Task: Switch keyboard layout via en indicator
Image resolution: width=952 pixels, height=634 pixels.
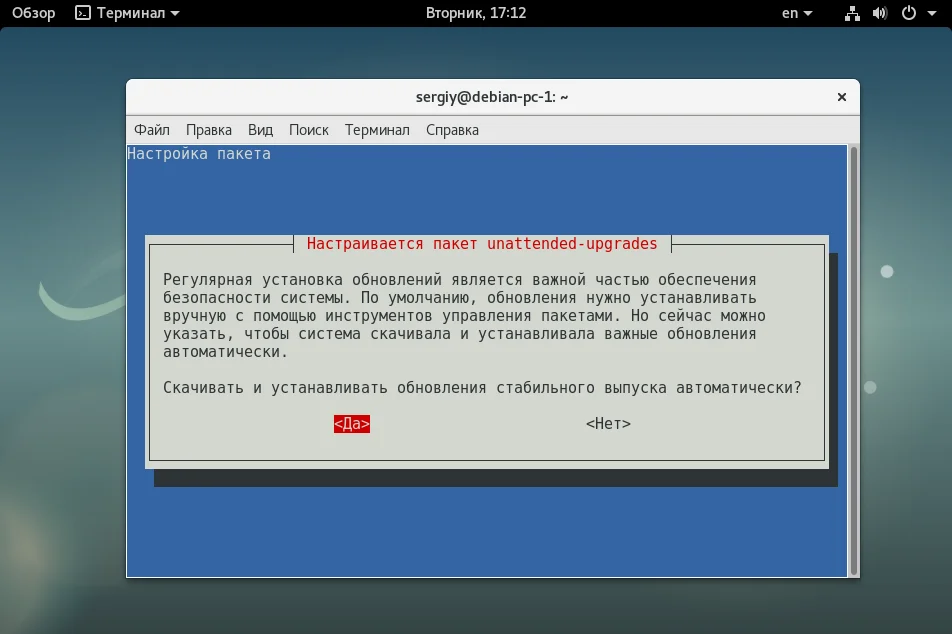Action: coord(797,13)
